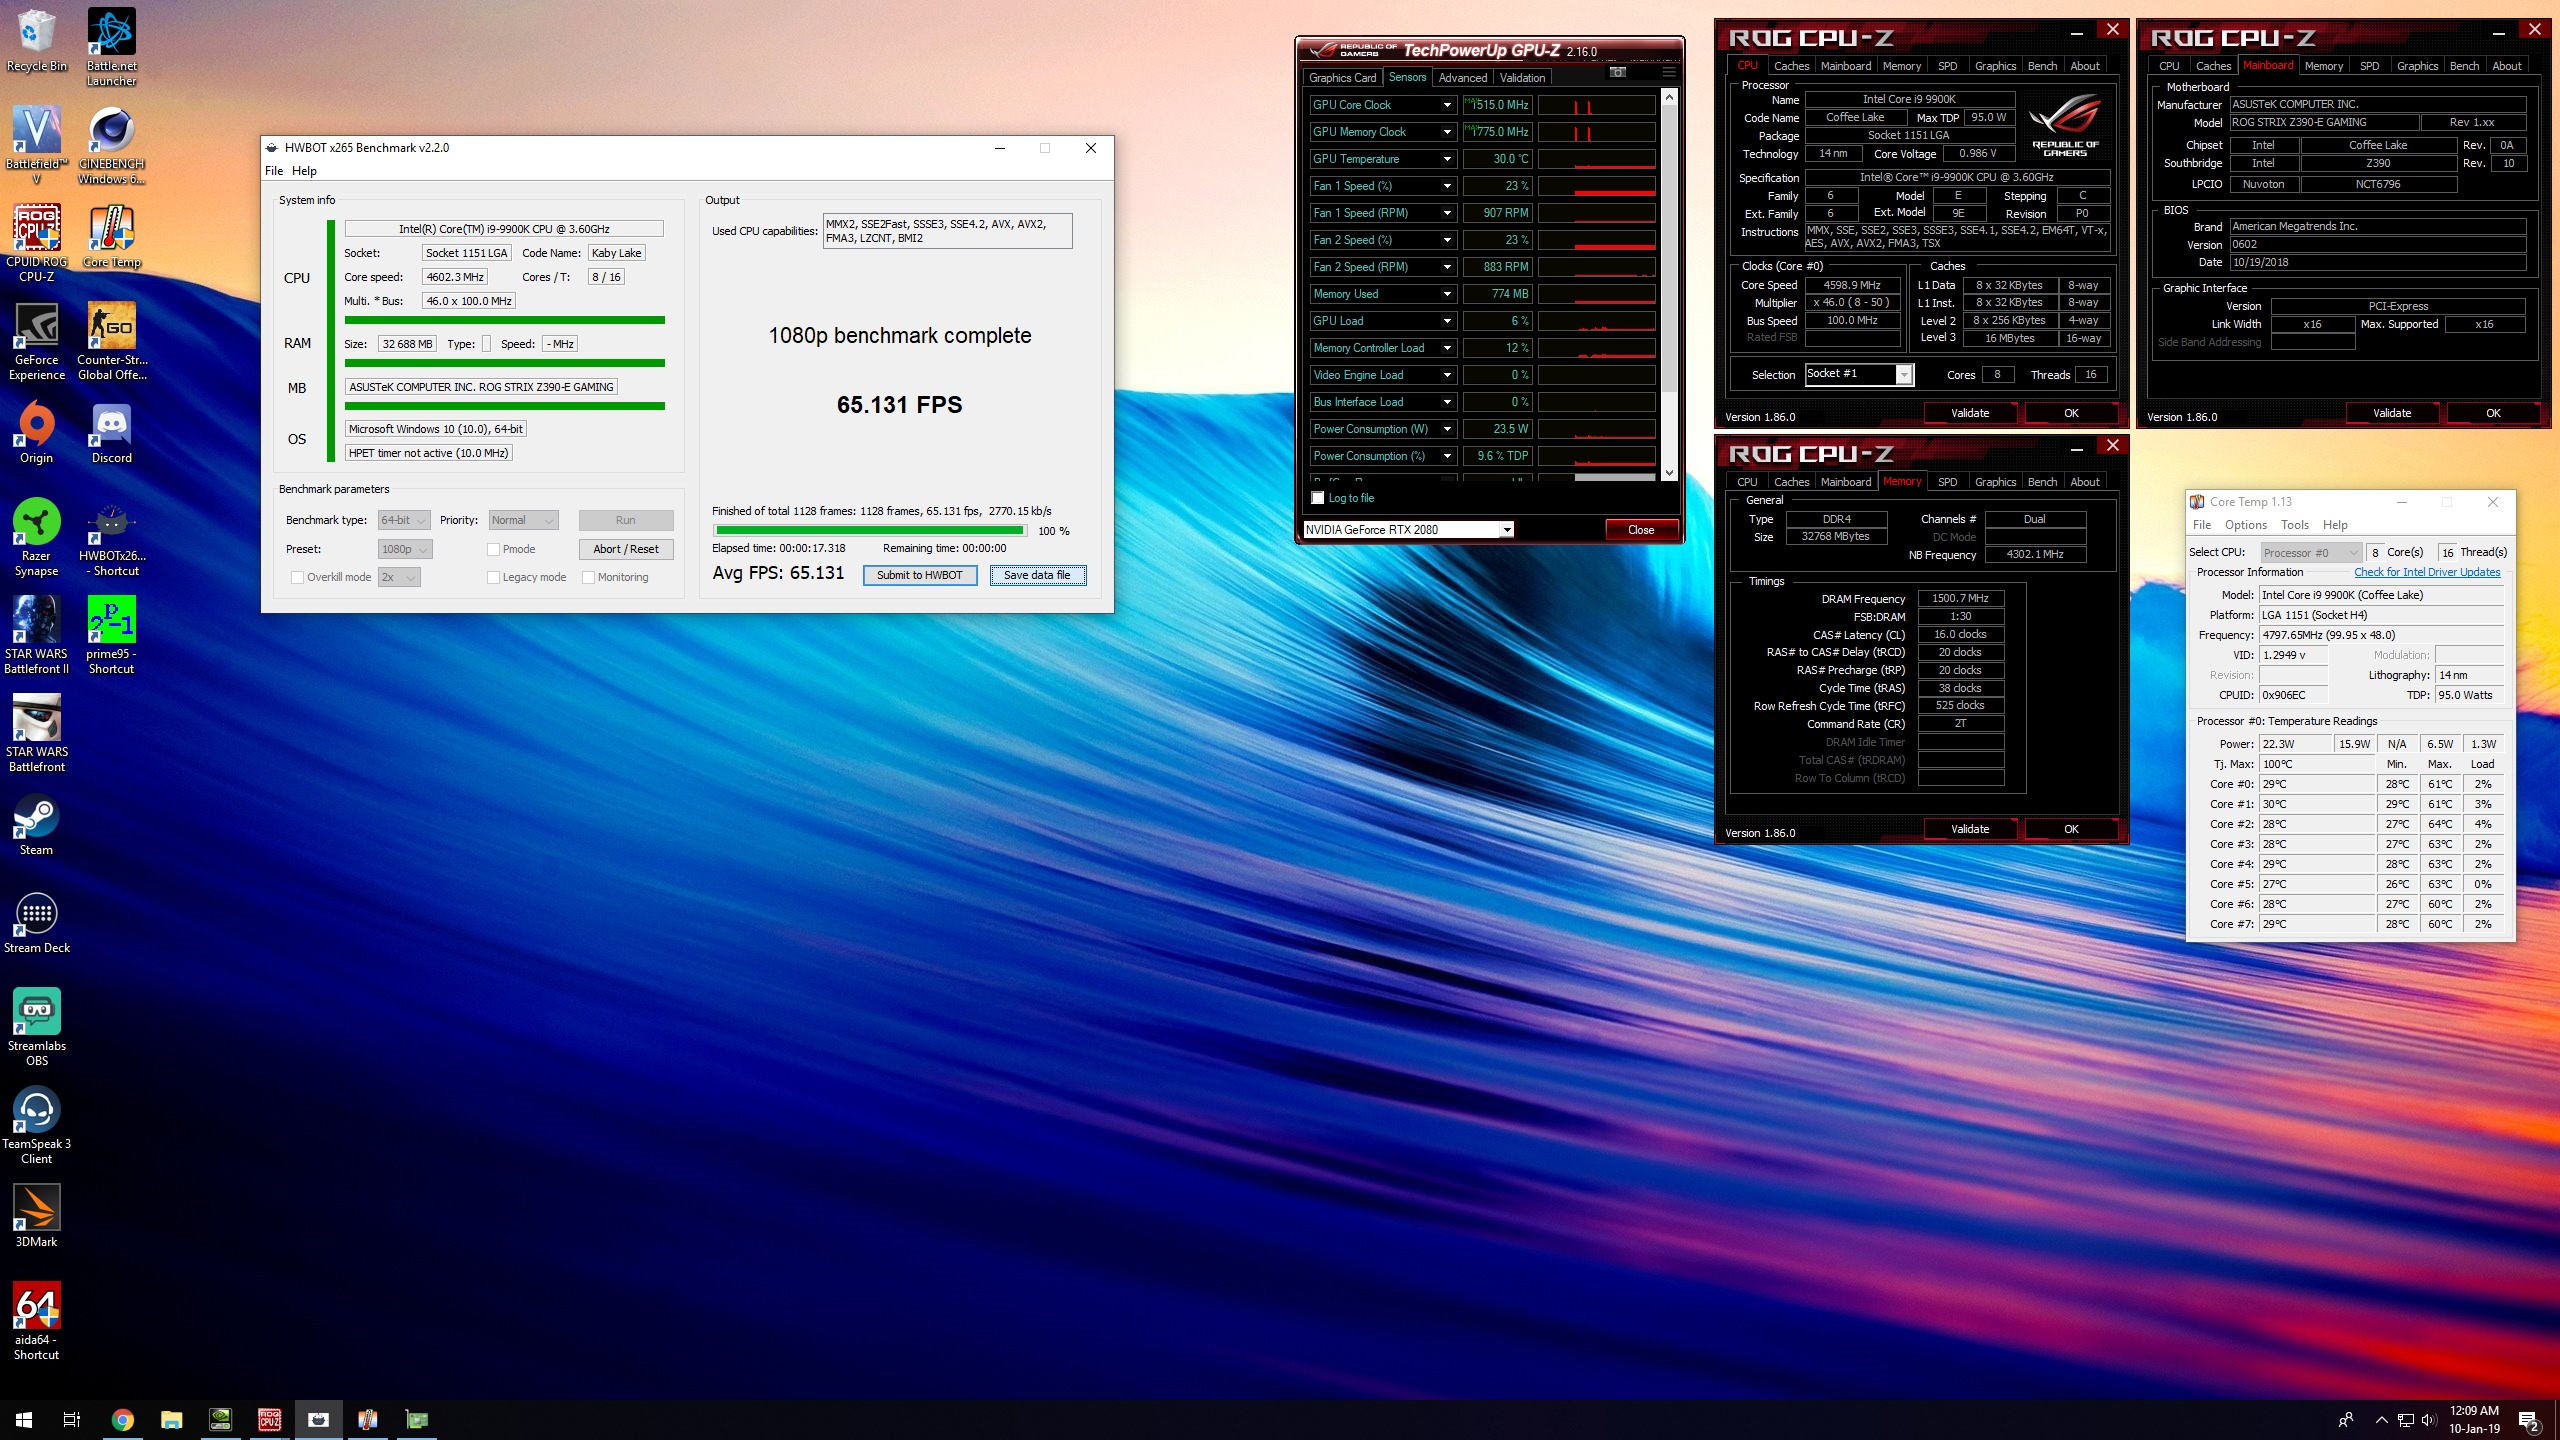Switch to the Advanced tab in GPU-Z
This screenshot has width=2560, height=1440.
click(1463, 77)
